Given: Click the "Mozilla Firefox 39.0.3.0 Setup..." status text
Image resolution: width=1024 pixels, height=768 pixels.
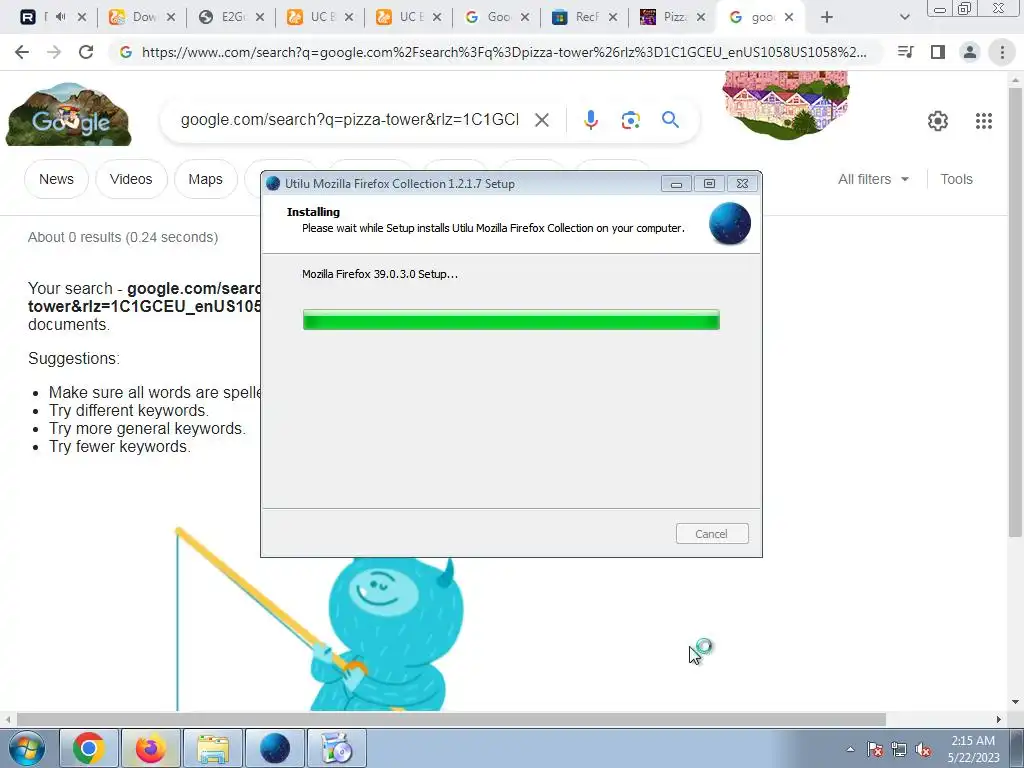Looking at the screenshot, I should pos(379,274).
